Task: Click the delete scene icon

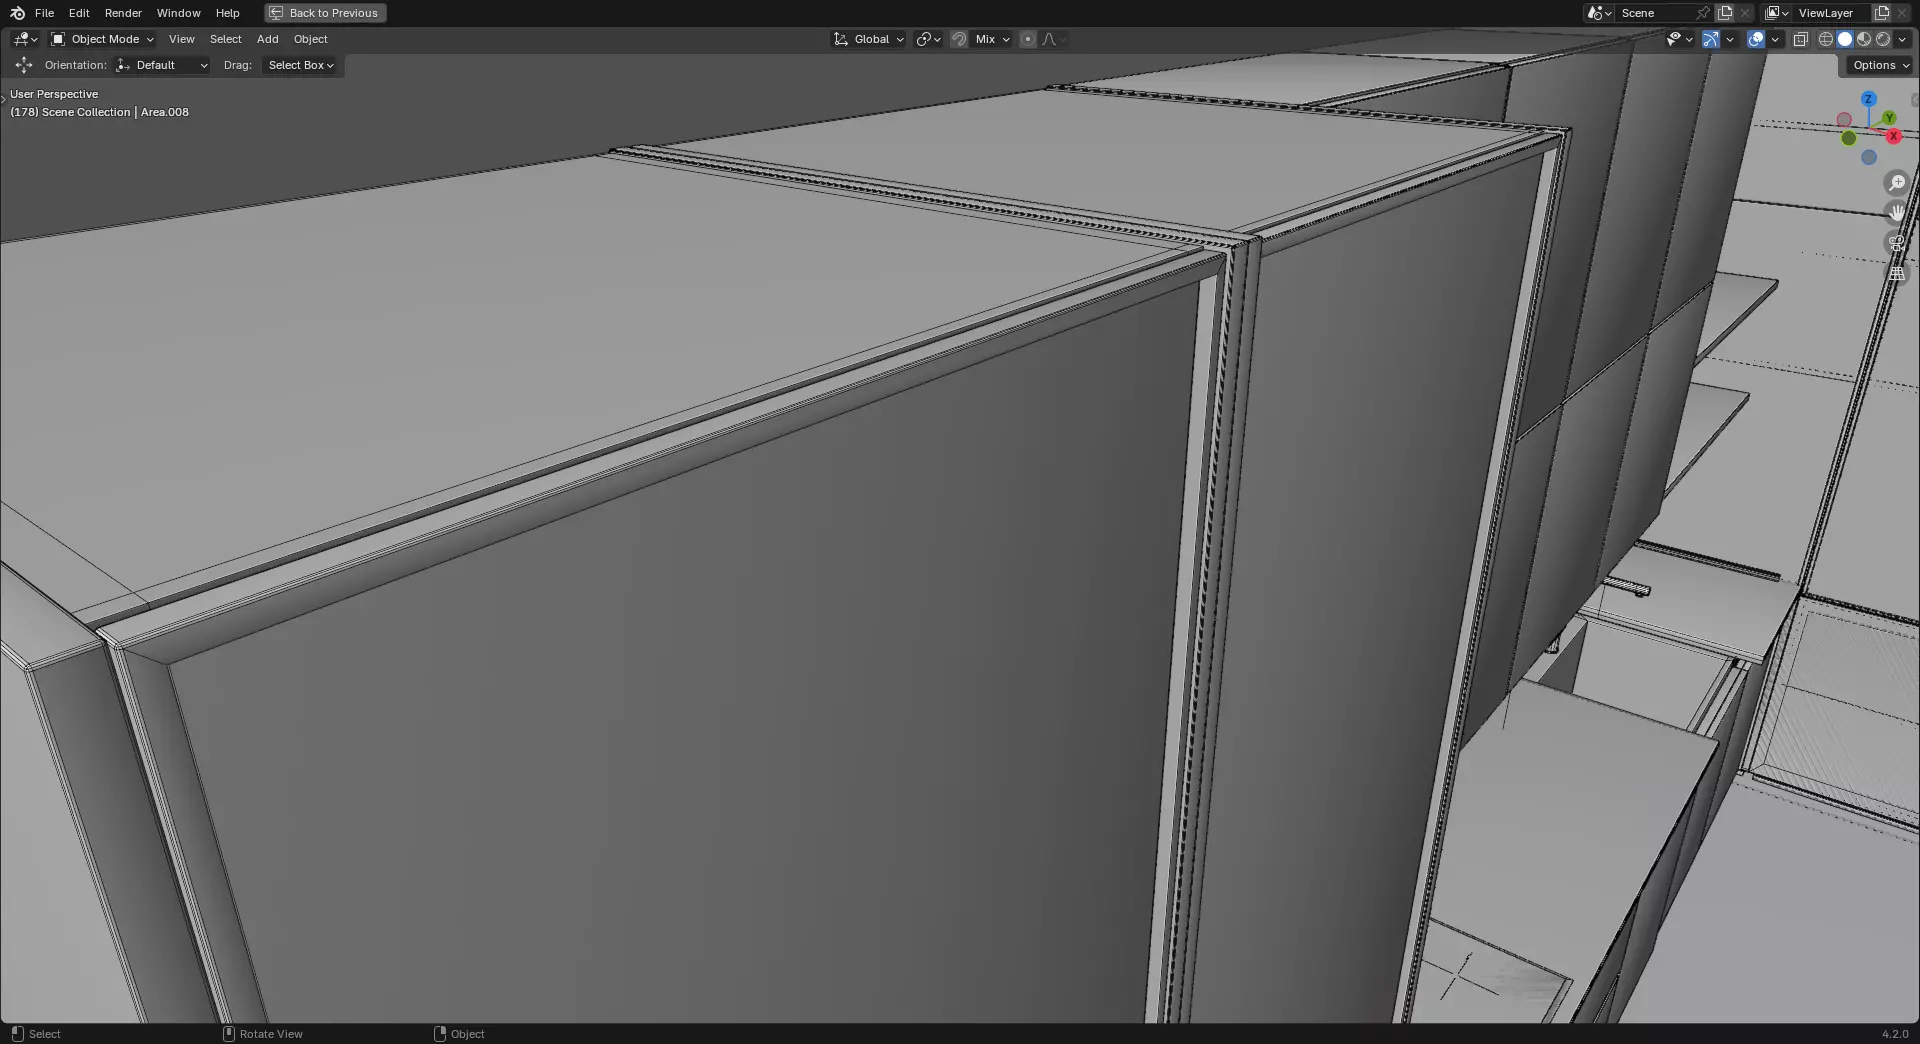Action: point(1746,13)
